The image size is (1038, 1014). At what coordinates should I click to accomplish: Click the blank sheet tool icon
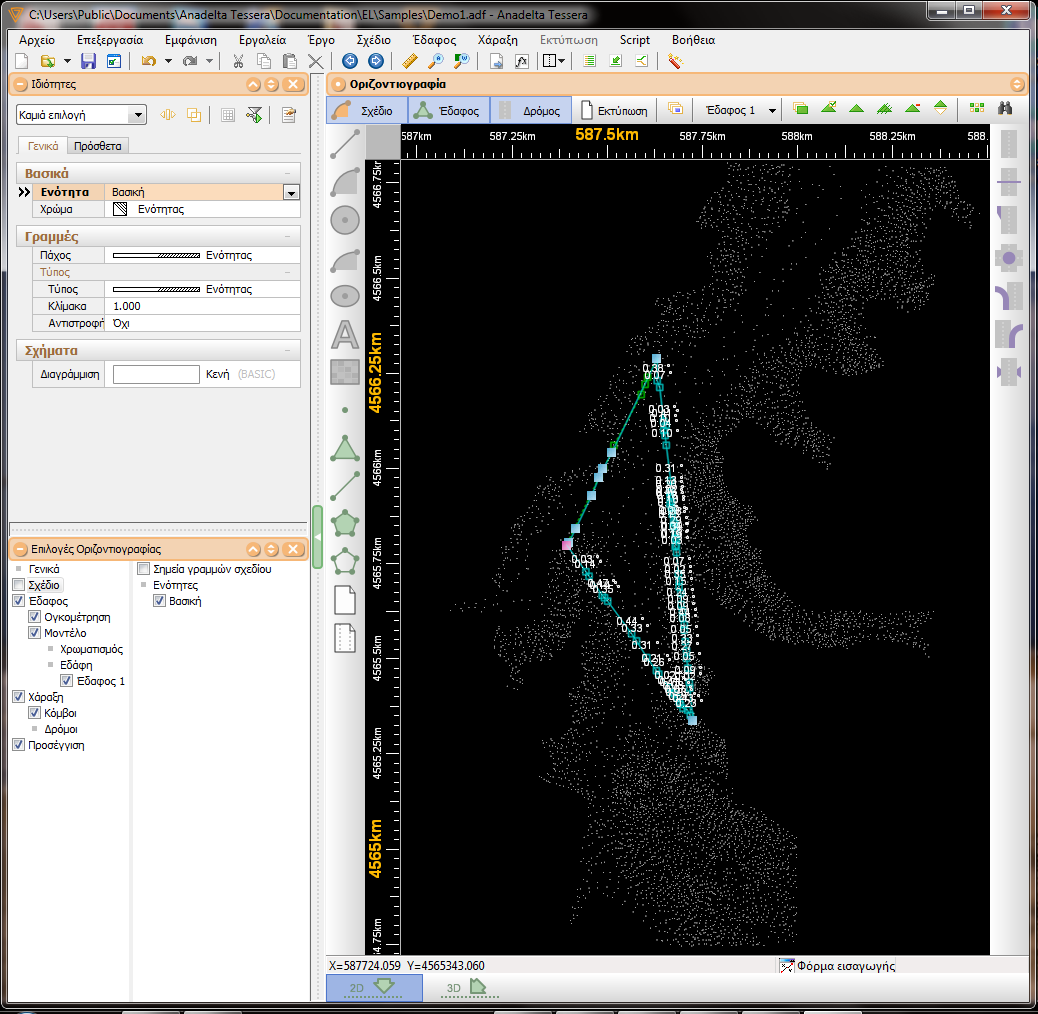[x=345, y=600]
